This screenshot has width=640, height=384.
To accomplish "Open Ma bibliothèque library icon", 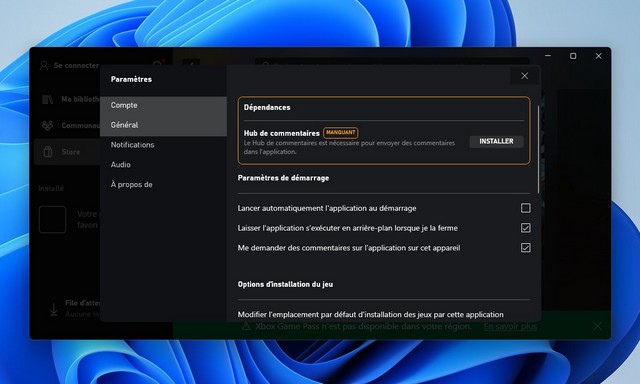I will pos(47,99).
